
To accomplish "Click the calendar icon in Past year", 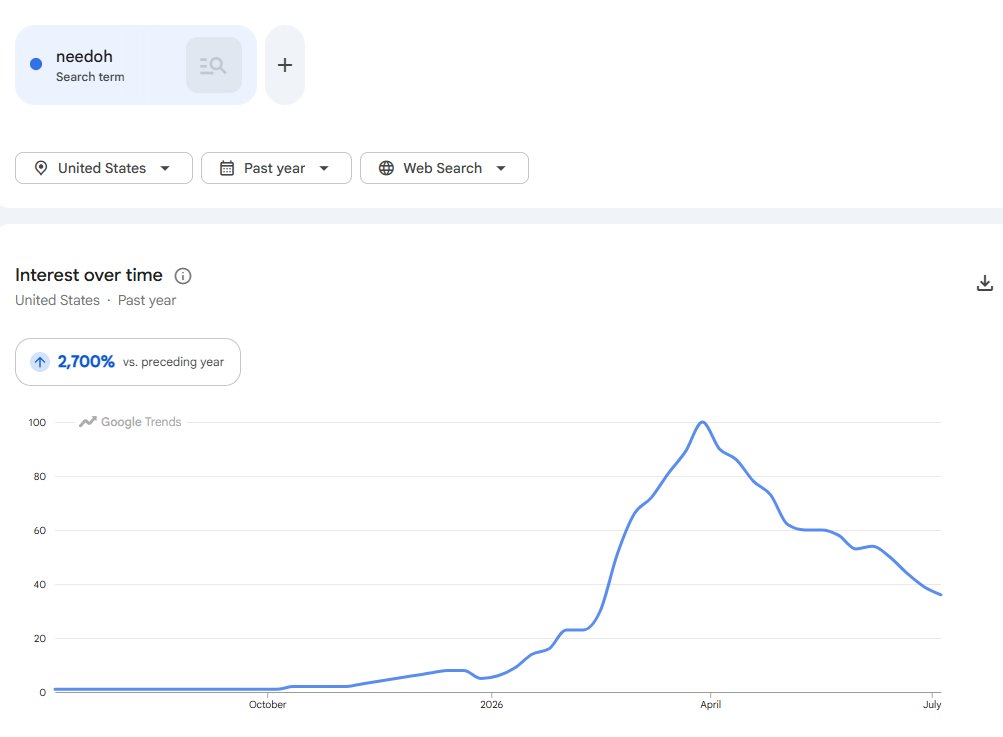I will click(x=227, y=168).
